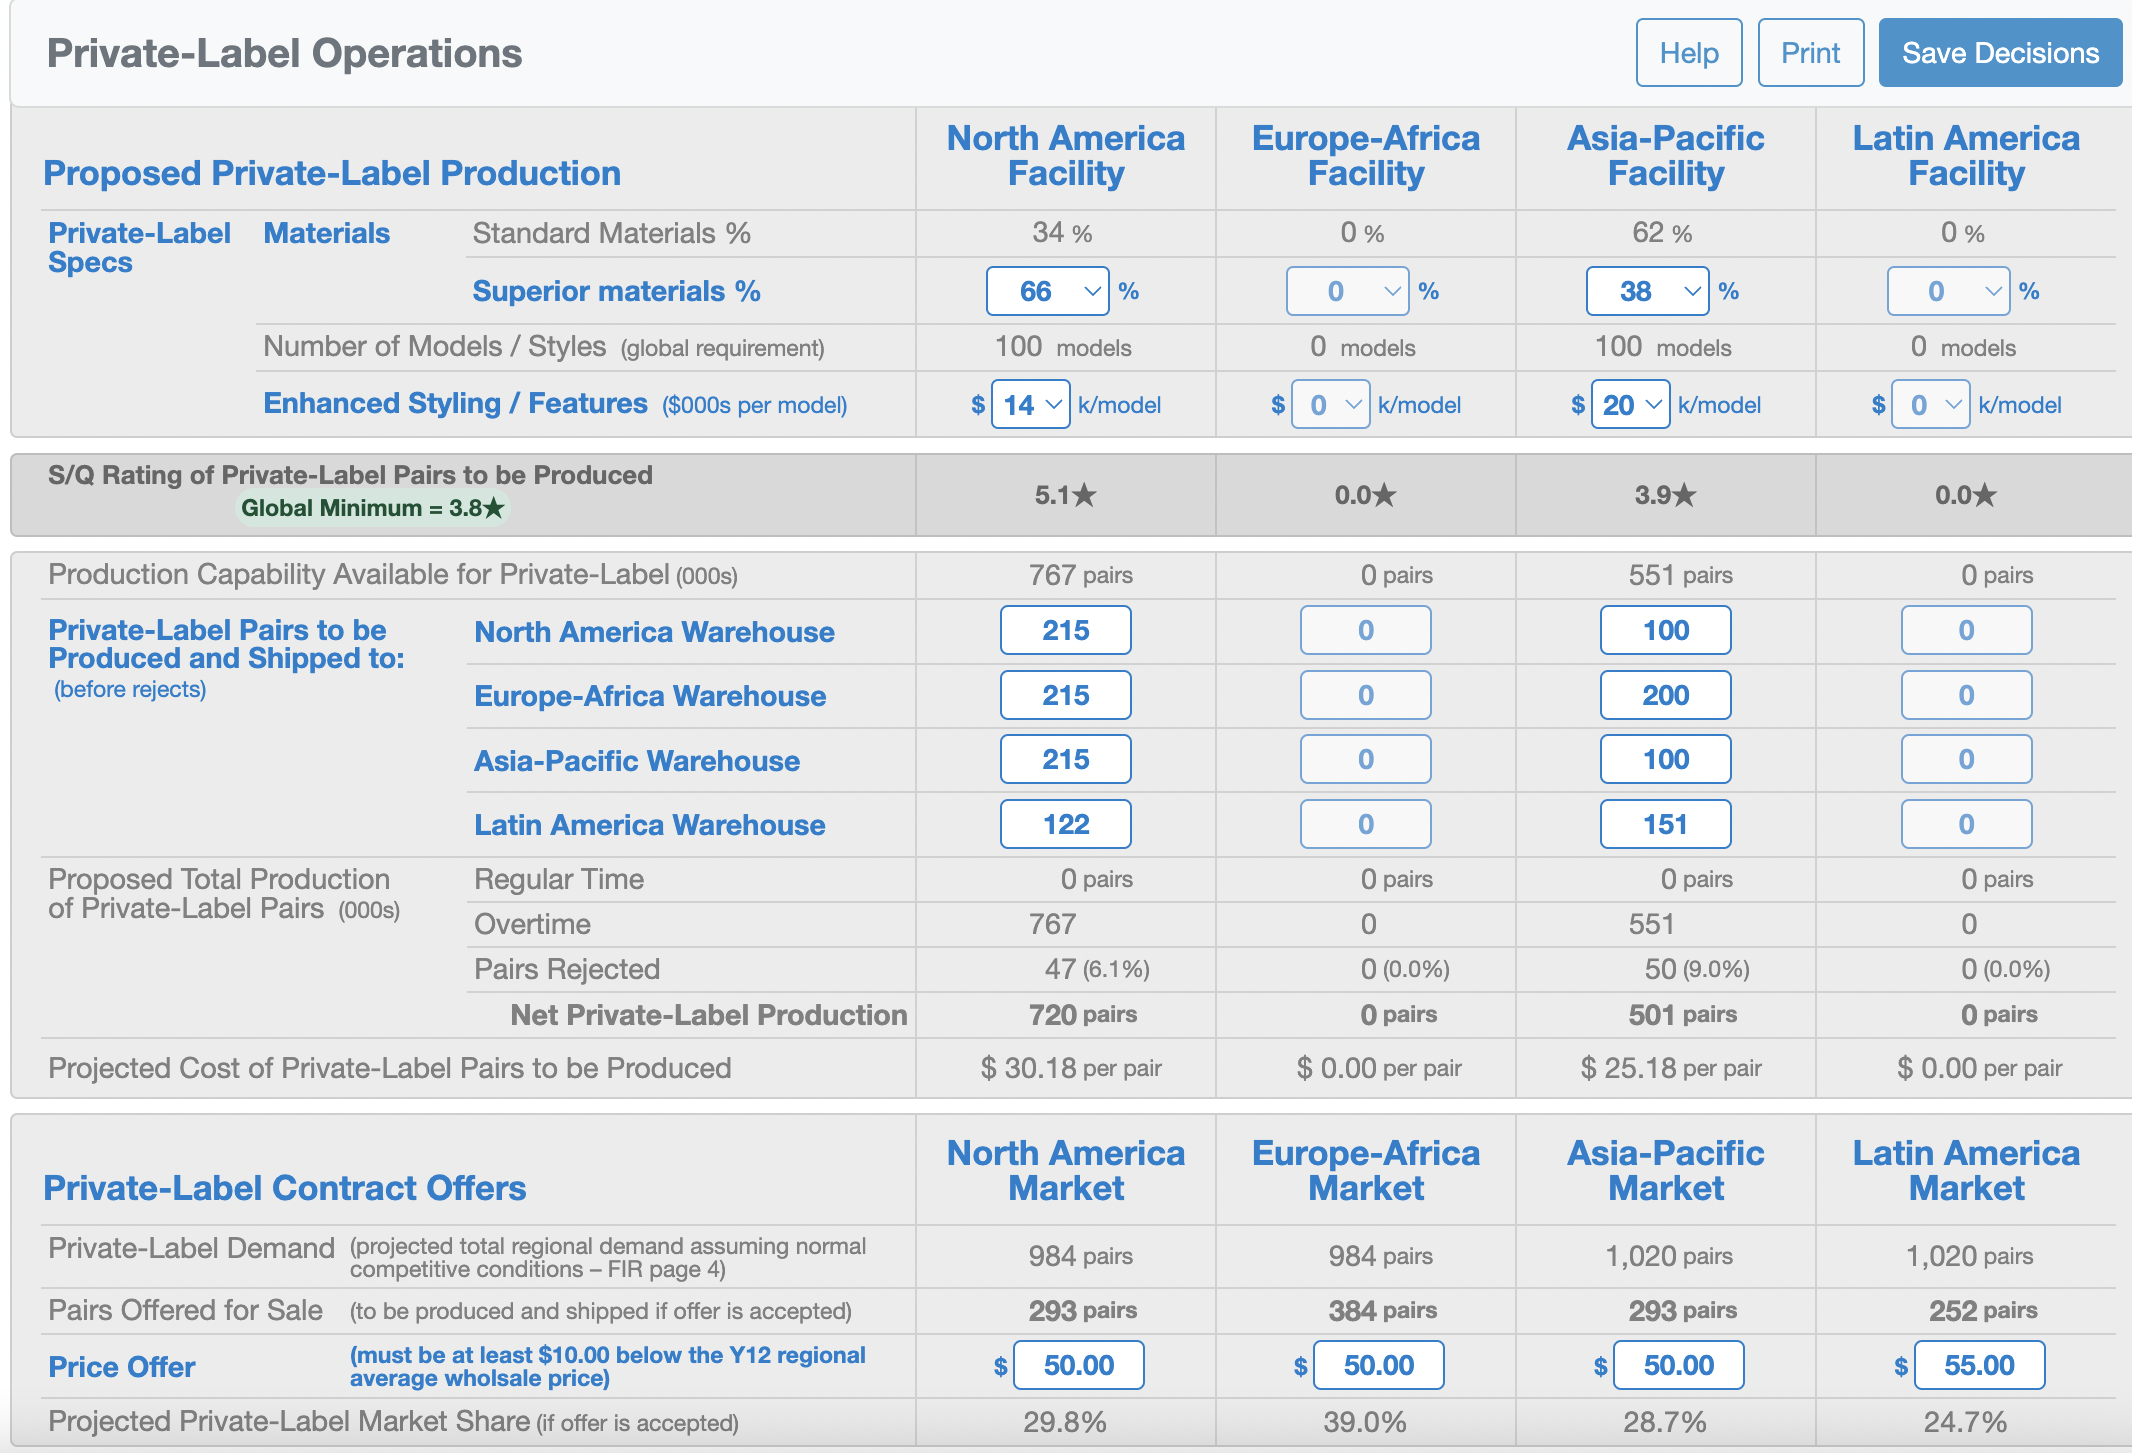
Task: Click the Print button
Action: click(x=1810, y=53)
